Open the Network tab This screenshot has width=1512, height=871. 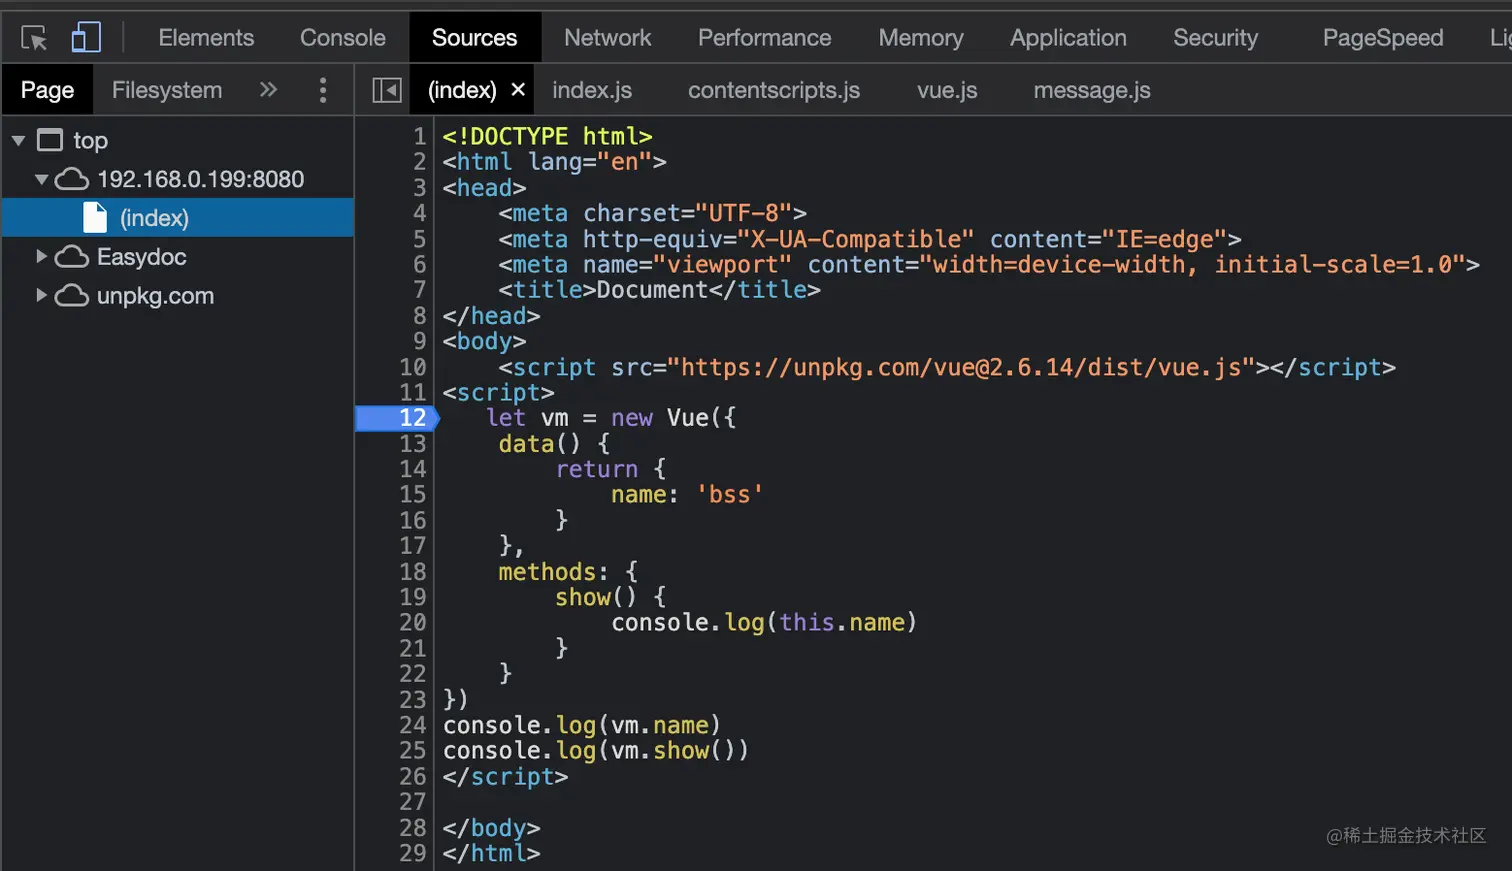(x=607, y=38)
